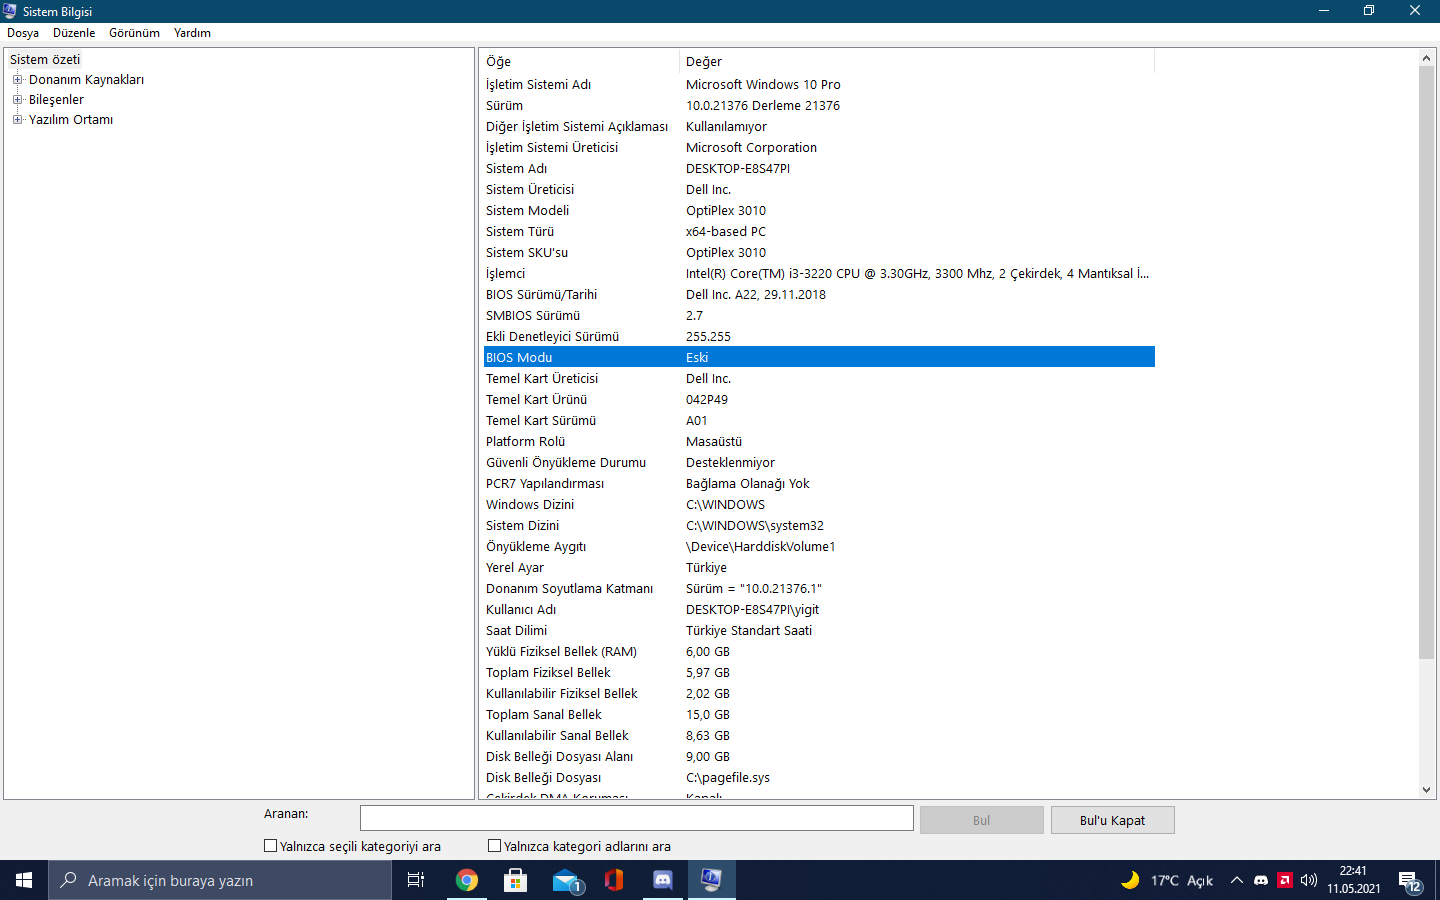Screen dimensions: 1440x900
Task: Expand the Yazılım Ortamı tree node
Action: pyautogui.click(x=17, y=120)
